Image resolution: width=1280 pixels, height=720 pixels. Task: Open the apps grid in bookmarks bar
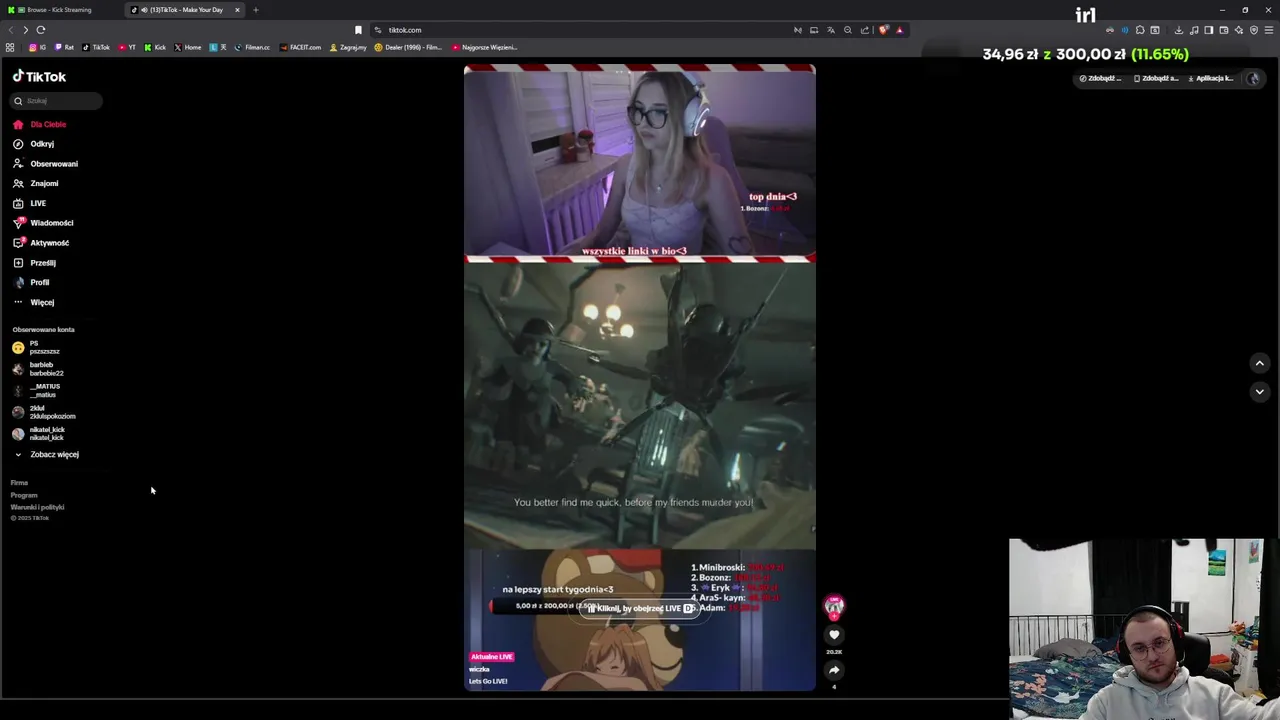(x=10, y=47)
